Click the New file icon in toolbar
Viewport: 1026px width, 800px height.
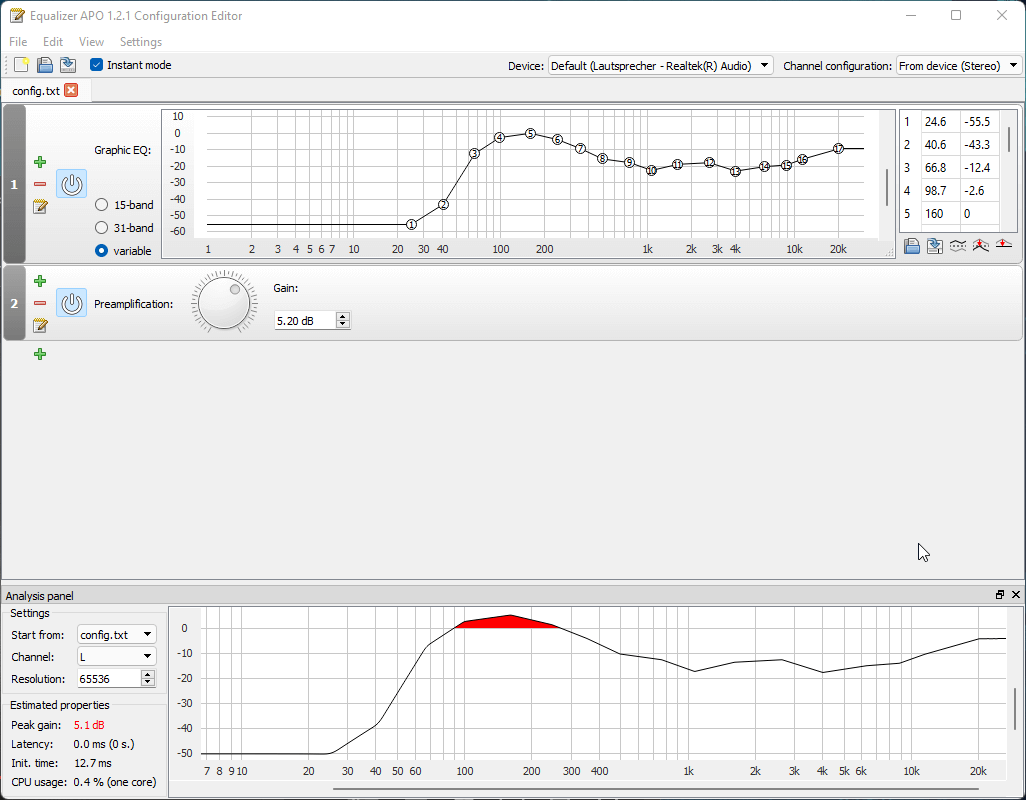tap(22, 65)
